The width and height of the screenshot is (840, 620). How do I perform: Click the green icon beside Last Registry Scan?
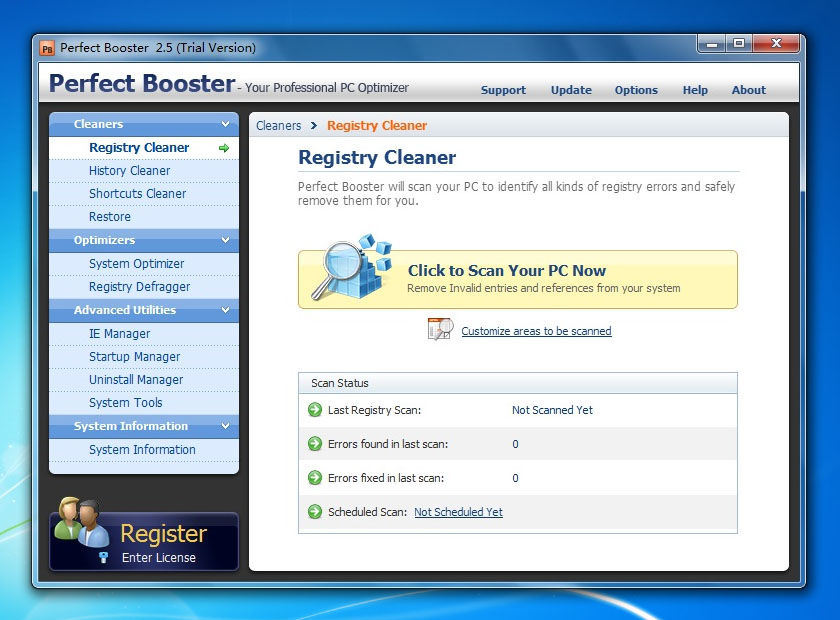coord(315,410)
